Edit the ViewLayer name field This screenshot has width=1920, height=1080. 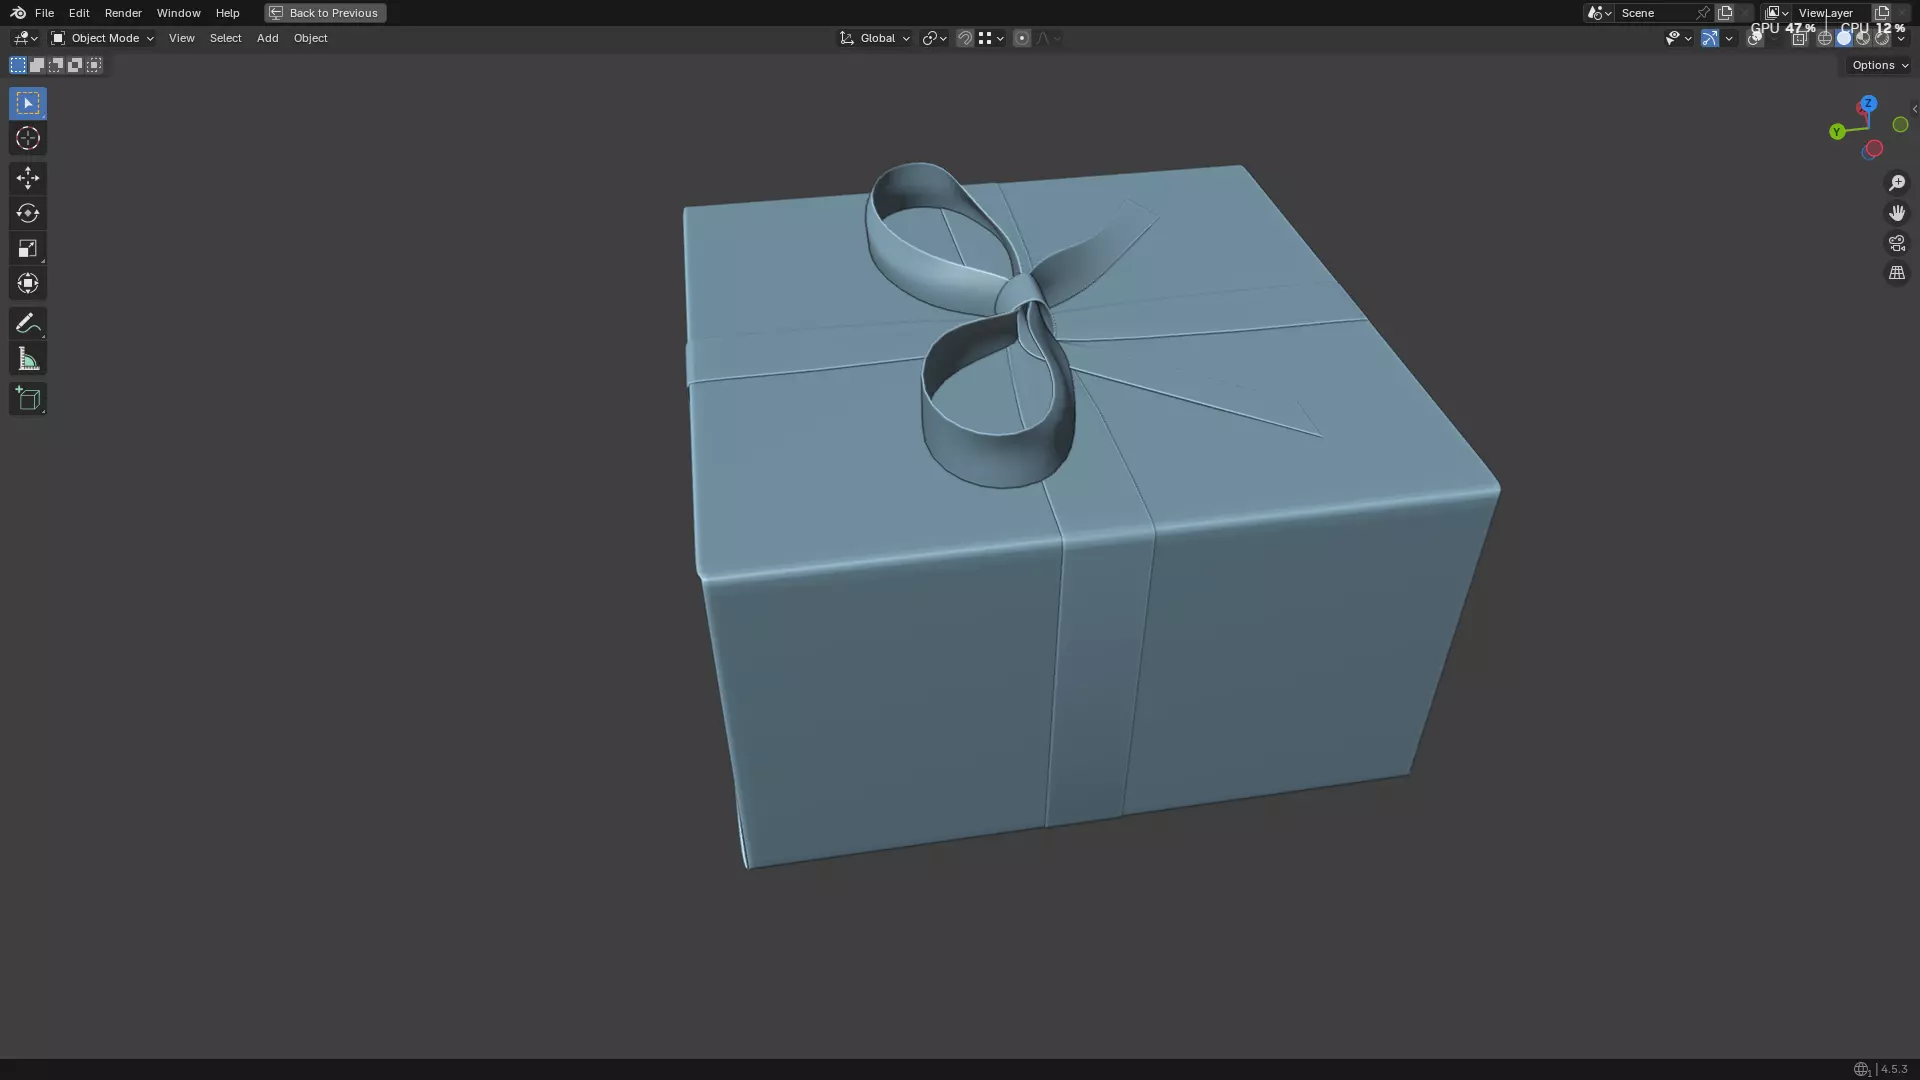pyautogui.click(x=1832, y=13)
